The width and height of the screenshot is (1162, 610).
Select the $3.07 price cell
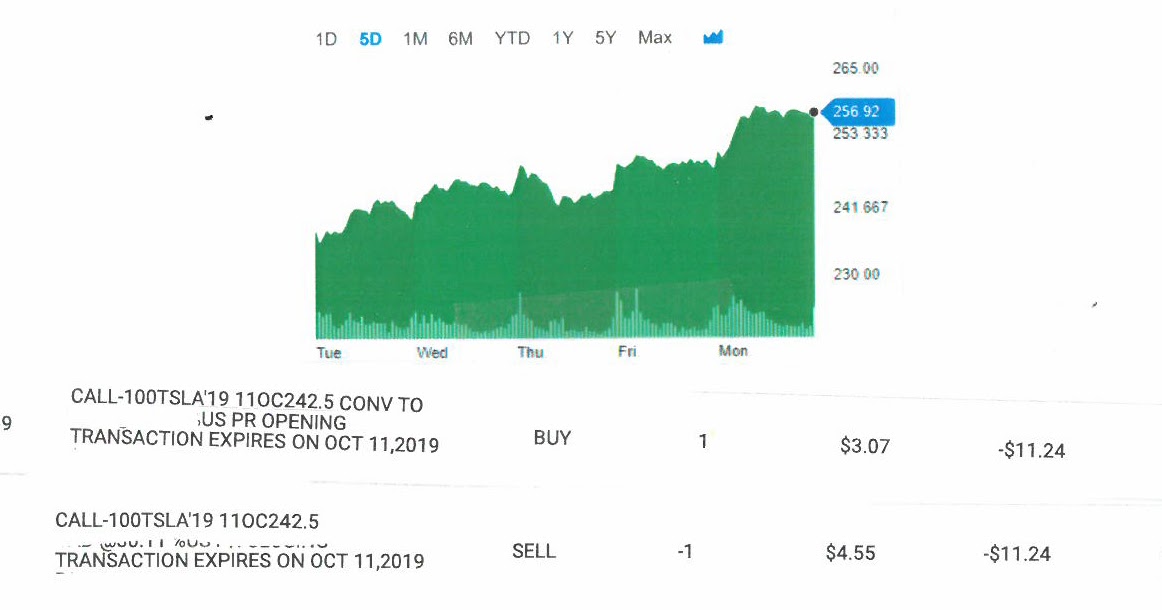tap(865, 446)
